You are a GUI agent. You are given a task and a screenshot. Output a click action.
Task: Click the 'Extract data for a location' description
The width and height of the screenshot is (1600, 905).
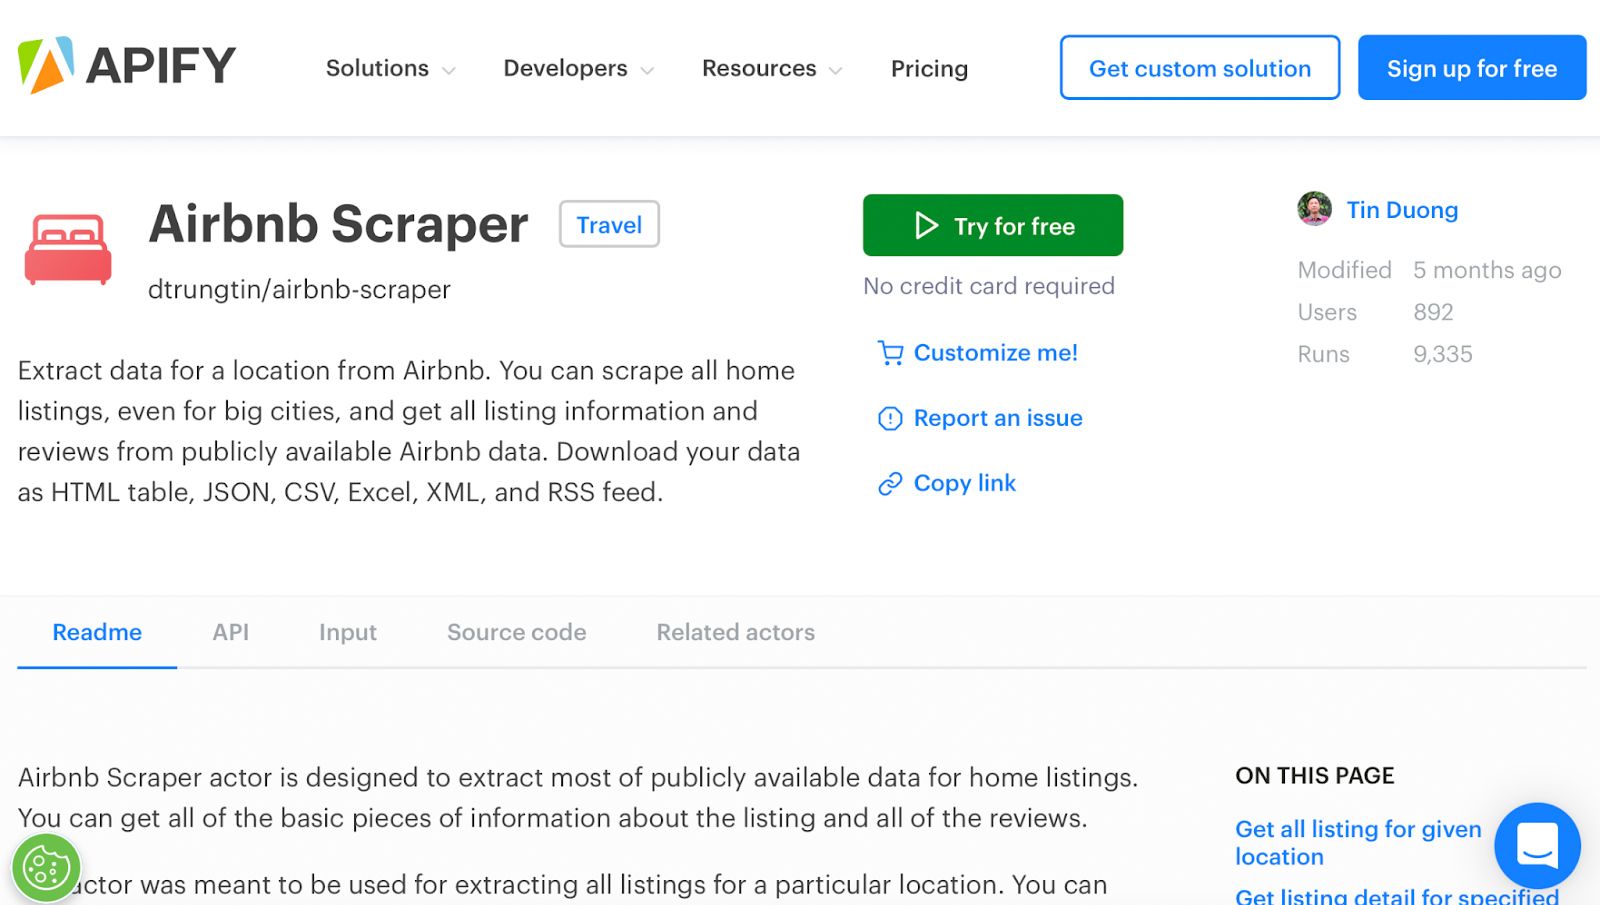click(409, 431)
